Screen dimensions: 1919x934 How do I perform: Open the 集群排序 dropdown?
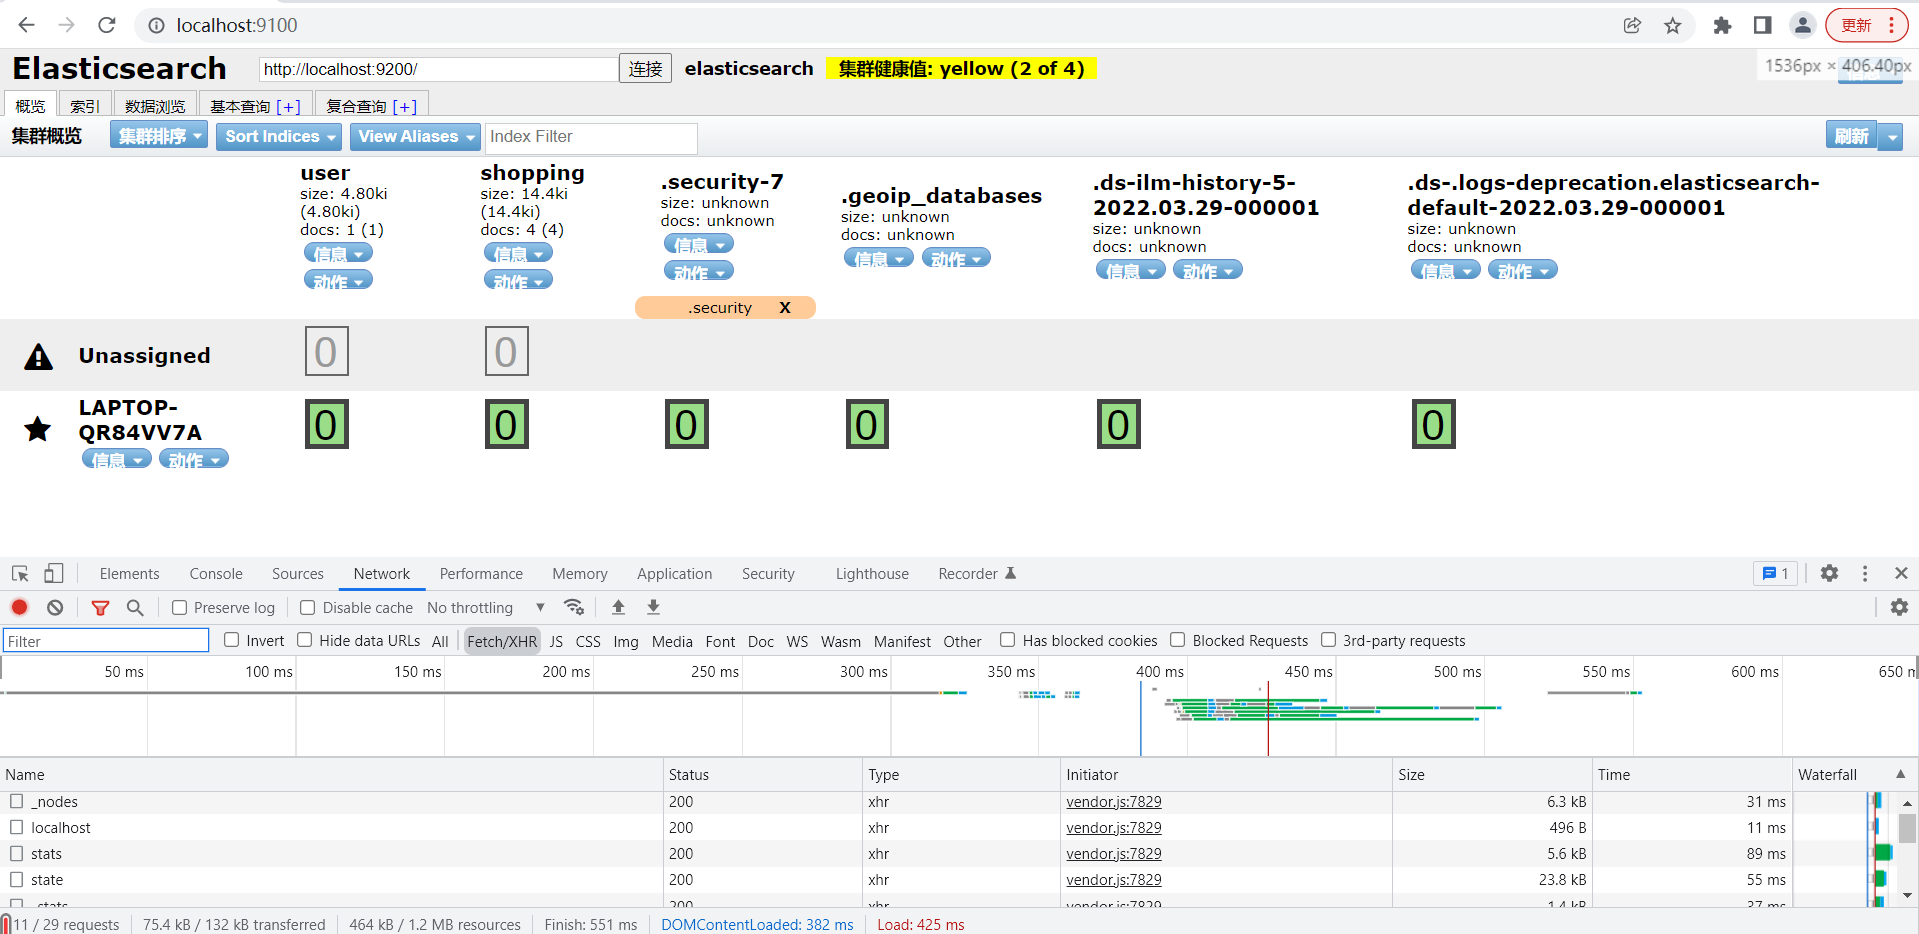(x=159, y=136)
